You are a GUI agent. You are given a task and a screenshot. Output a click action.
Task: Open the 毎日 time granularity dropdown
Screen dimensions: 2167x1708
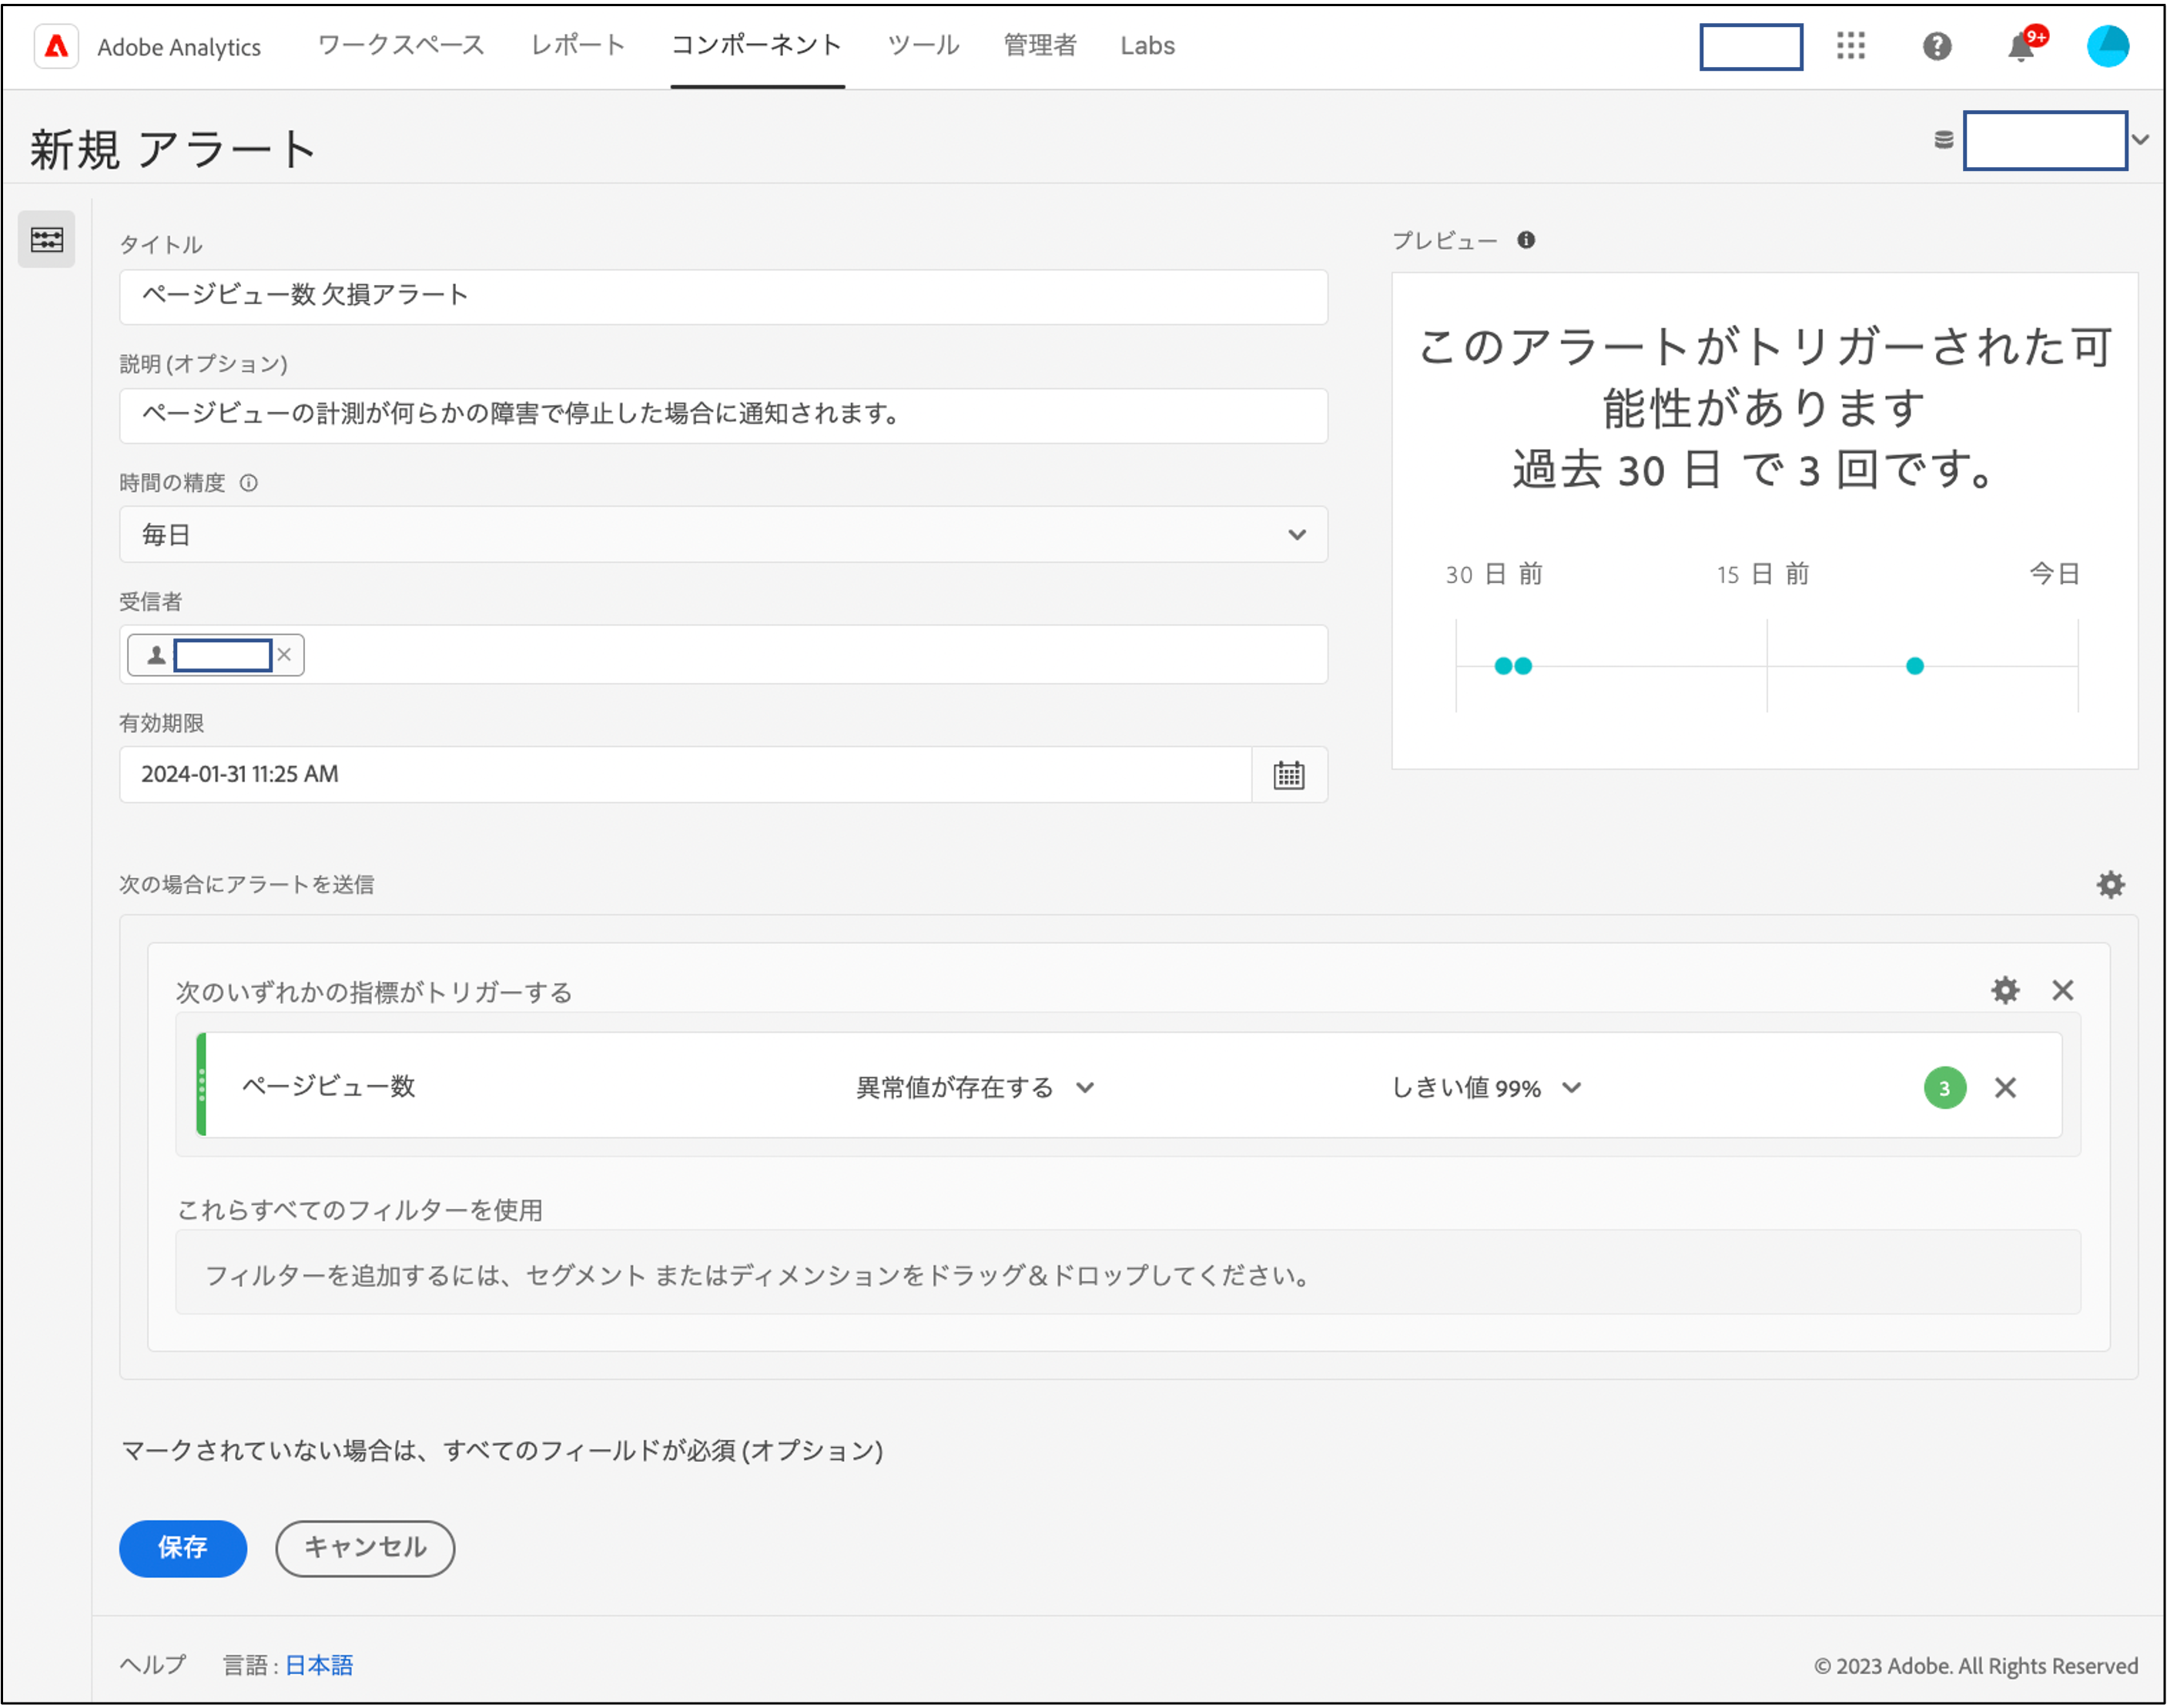click(723, 535)
